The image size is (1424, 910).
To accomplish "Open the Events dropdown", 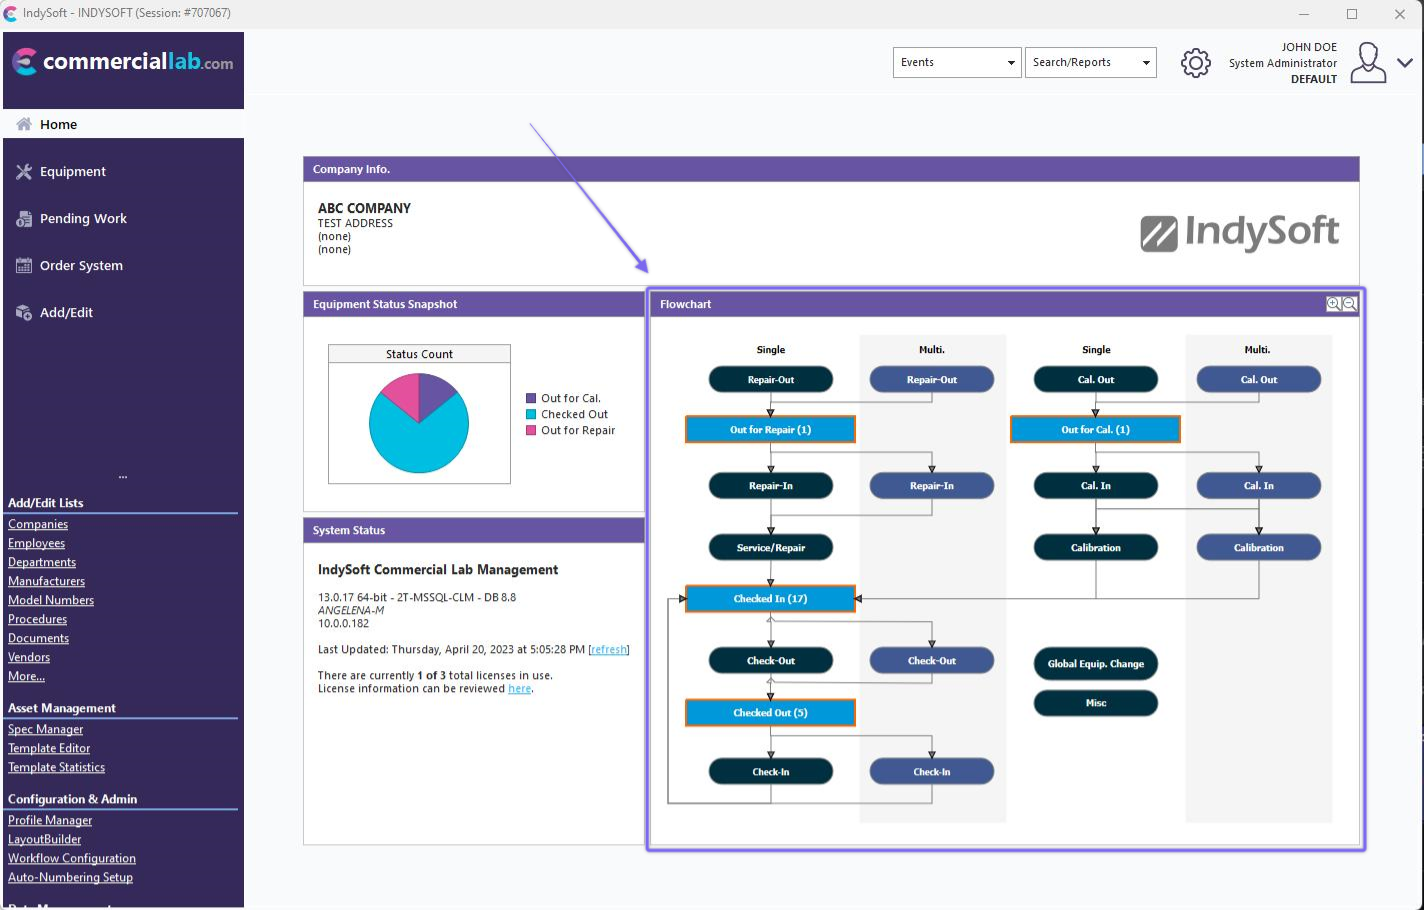I will pos(956,62).
